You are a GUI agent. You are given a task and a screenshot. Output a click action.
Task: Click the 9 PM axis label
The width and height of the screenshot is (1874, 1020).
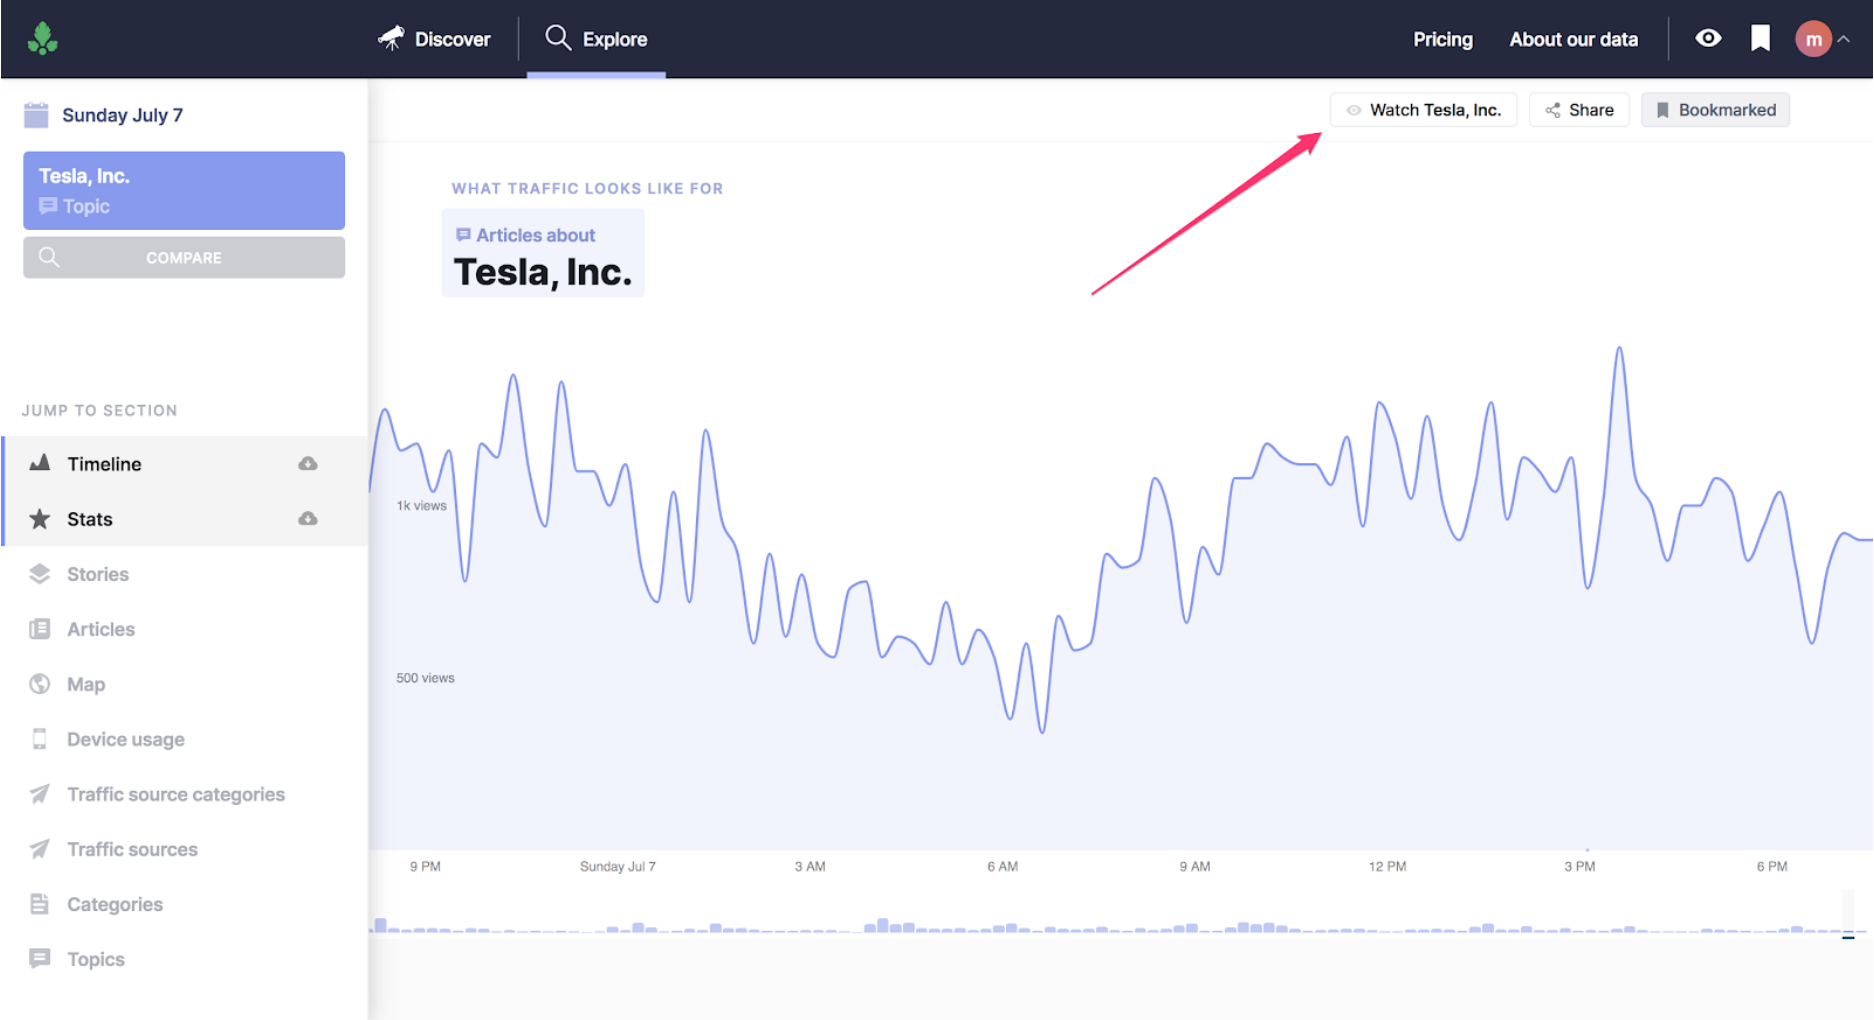click(x=425, y=866)
